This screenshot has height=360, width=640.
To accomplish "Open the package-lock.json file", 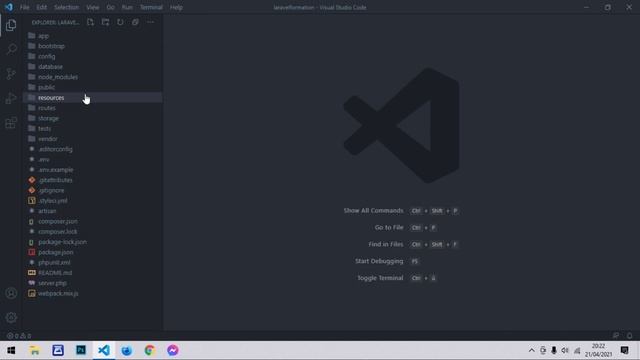I will [x=93, y=242].
